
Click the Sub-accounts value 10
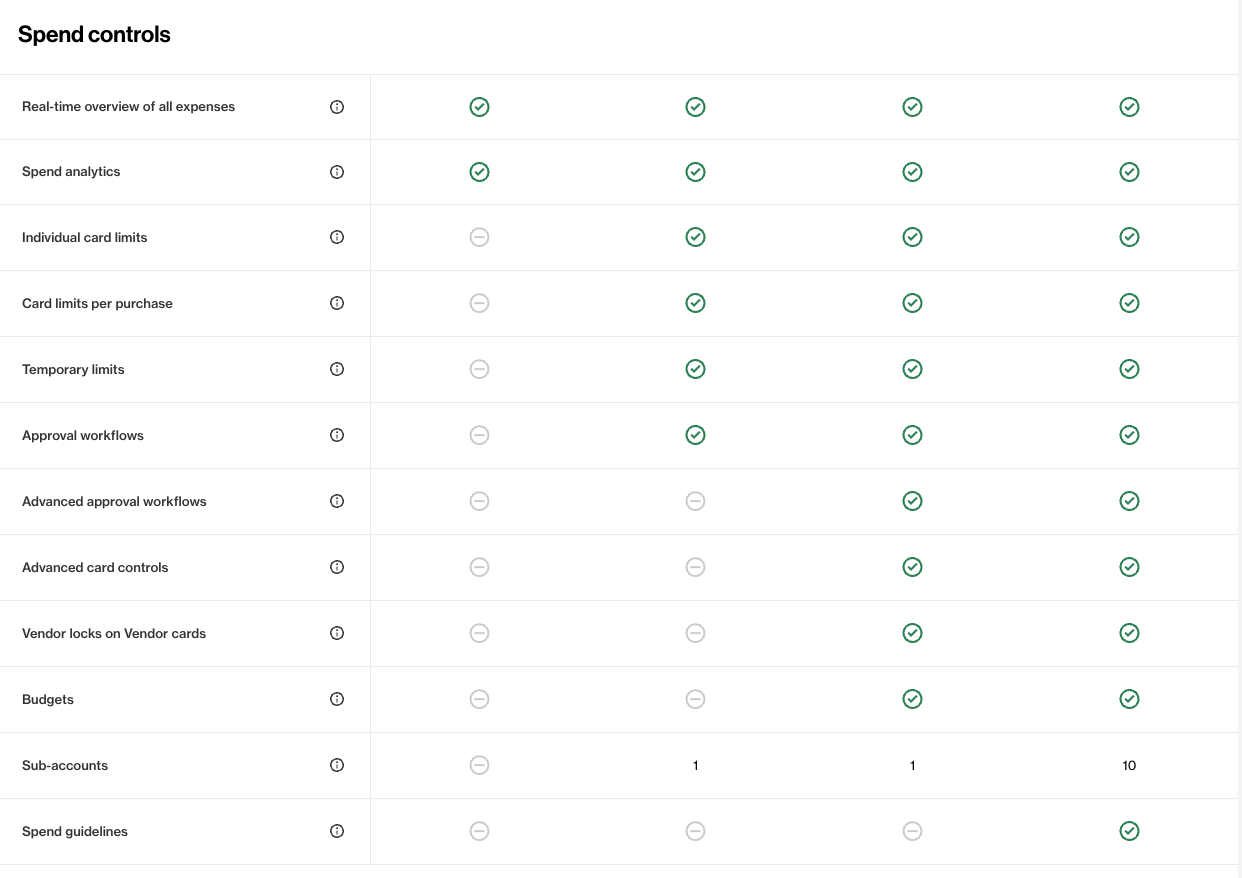(1129, 766)
